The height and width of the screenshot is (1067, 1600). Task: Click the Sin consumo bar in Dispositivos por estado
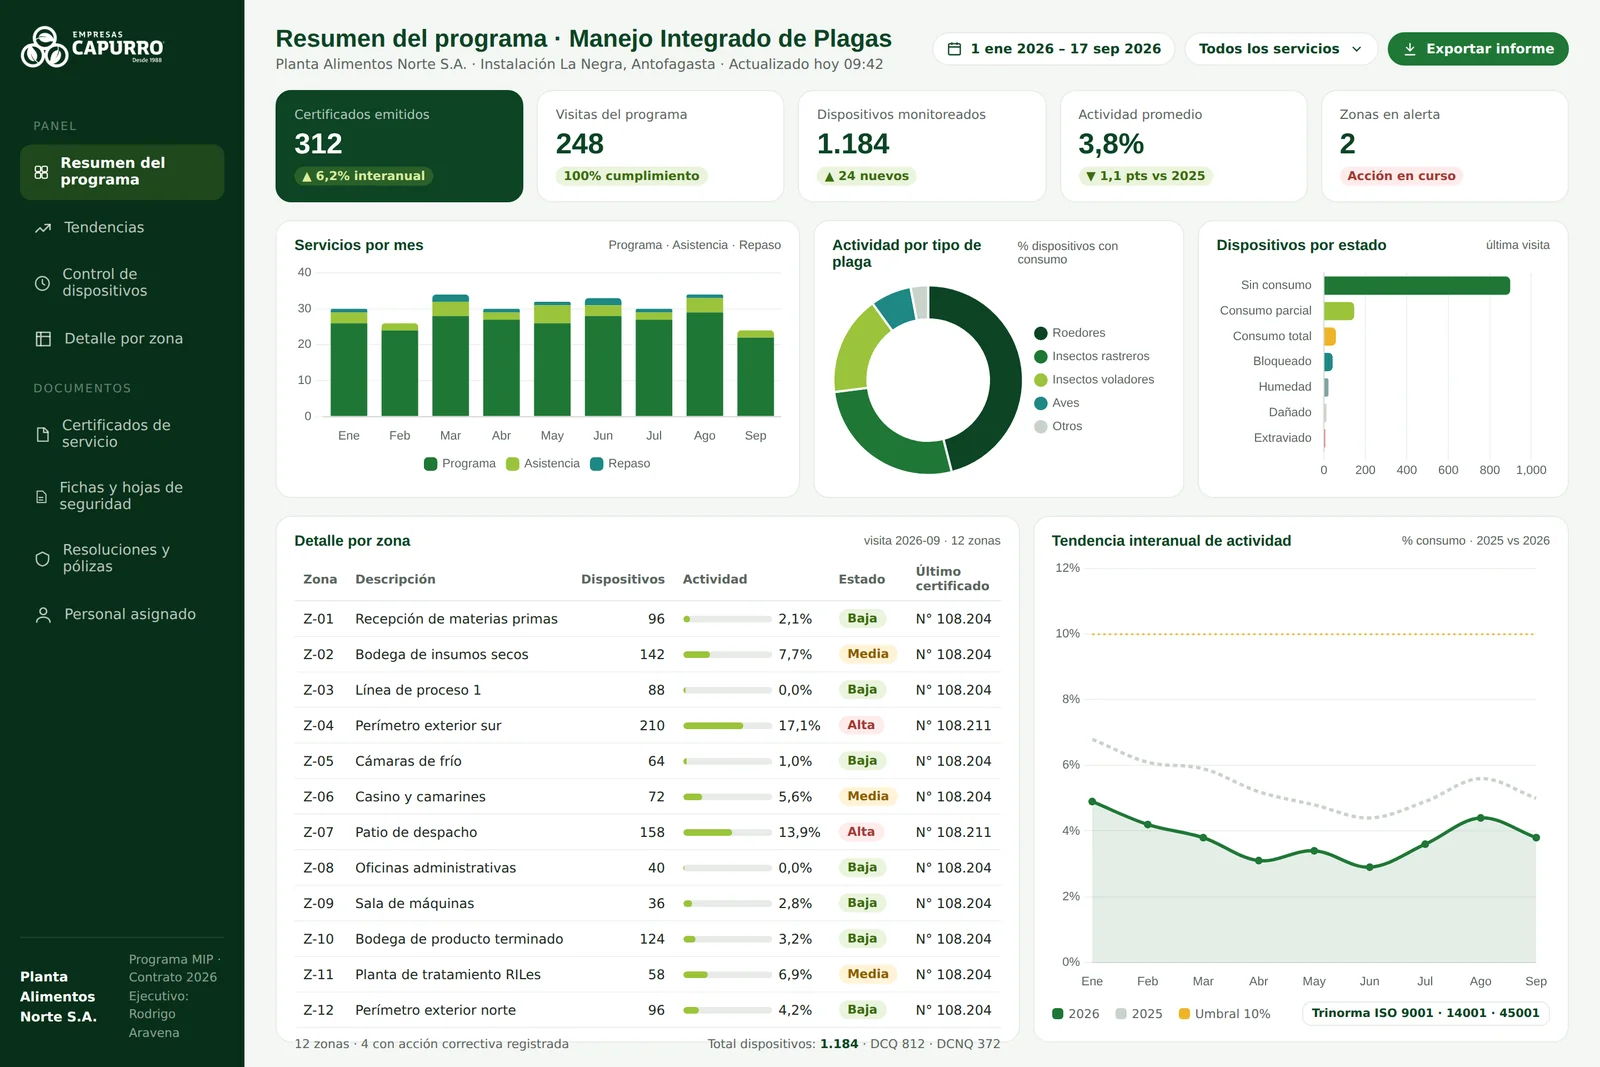[x=1417, y=286]
